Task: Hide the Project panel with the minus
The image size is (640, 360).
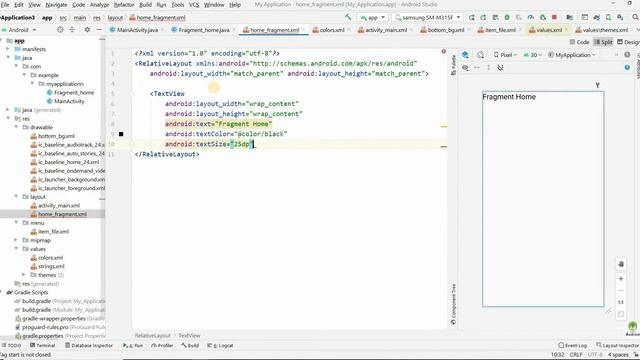Action: click(99, 30)
